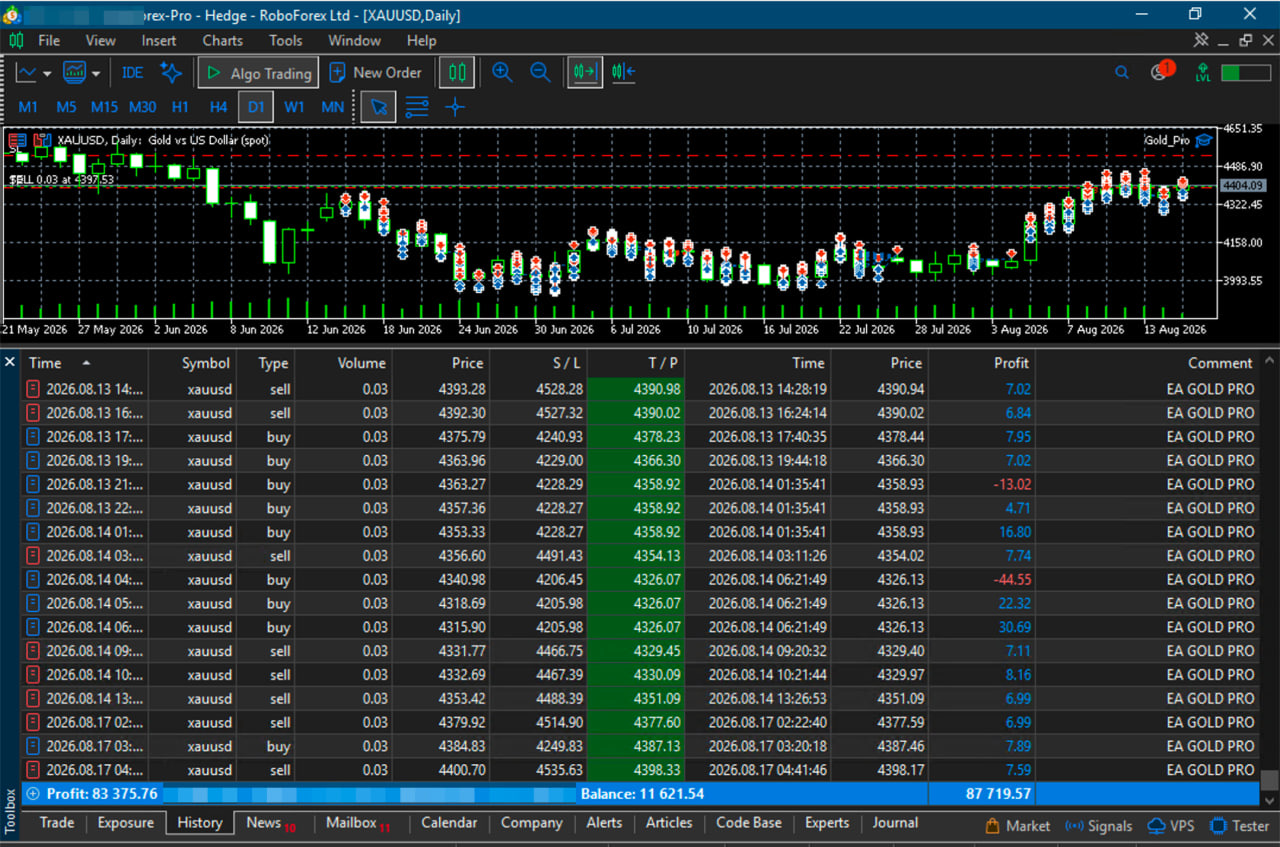Open the VPS link
Image resolution: width=1280 pixels, height=847 pixels.
pyautogui.click(x=1171, y=826)
